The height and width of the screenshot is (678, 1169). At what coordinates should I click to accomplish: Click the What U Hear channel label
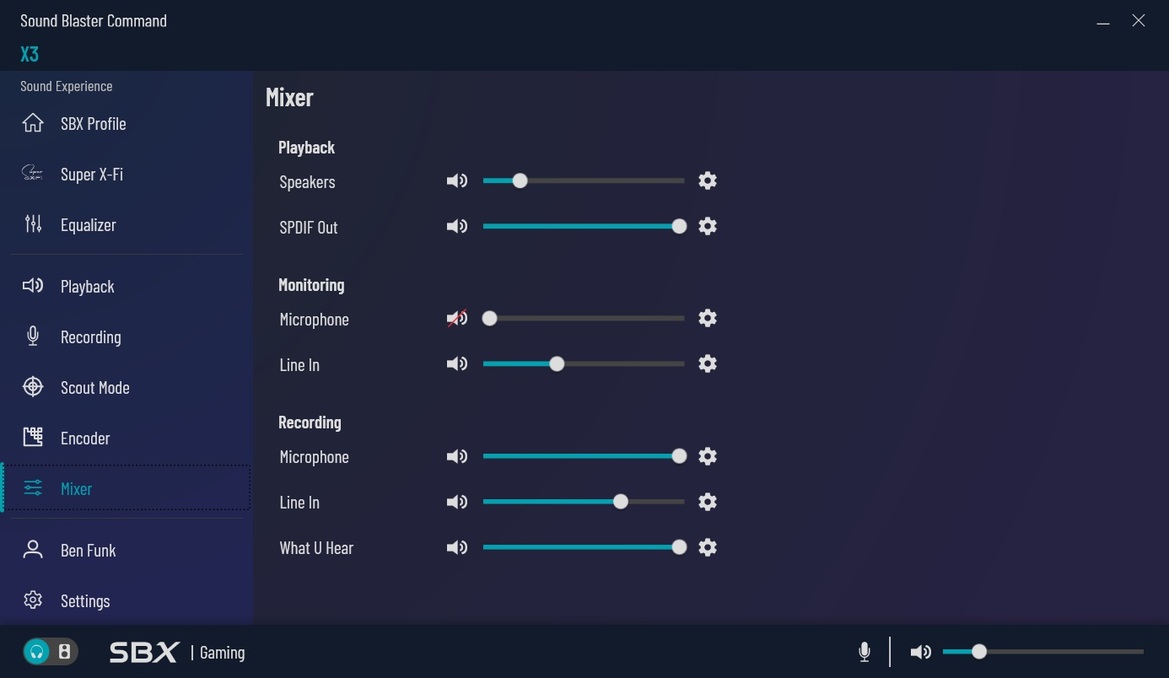pyautogui.click(x=316, y=548)
